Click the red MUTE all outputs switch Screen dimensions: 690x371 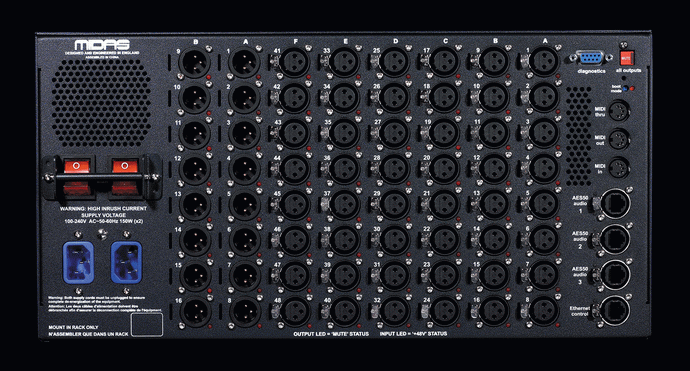(627, 58)
